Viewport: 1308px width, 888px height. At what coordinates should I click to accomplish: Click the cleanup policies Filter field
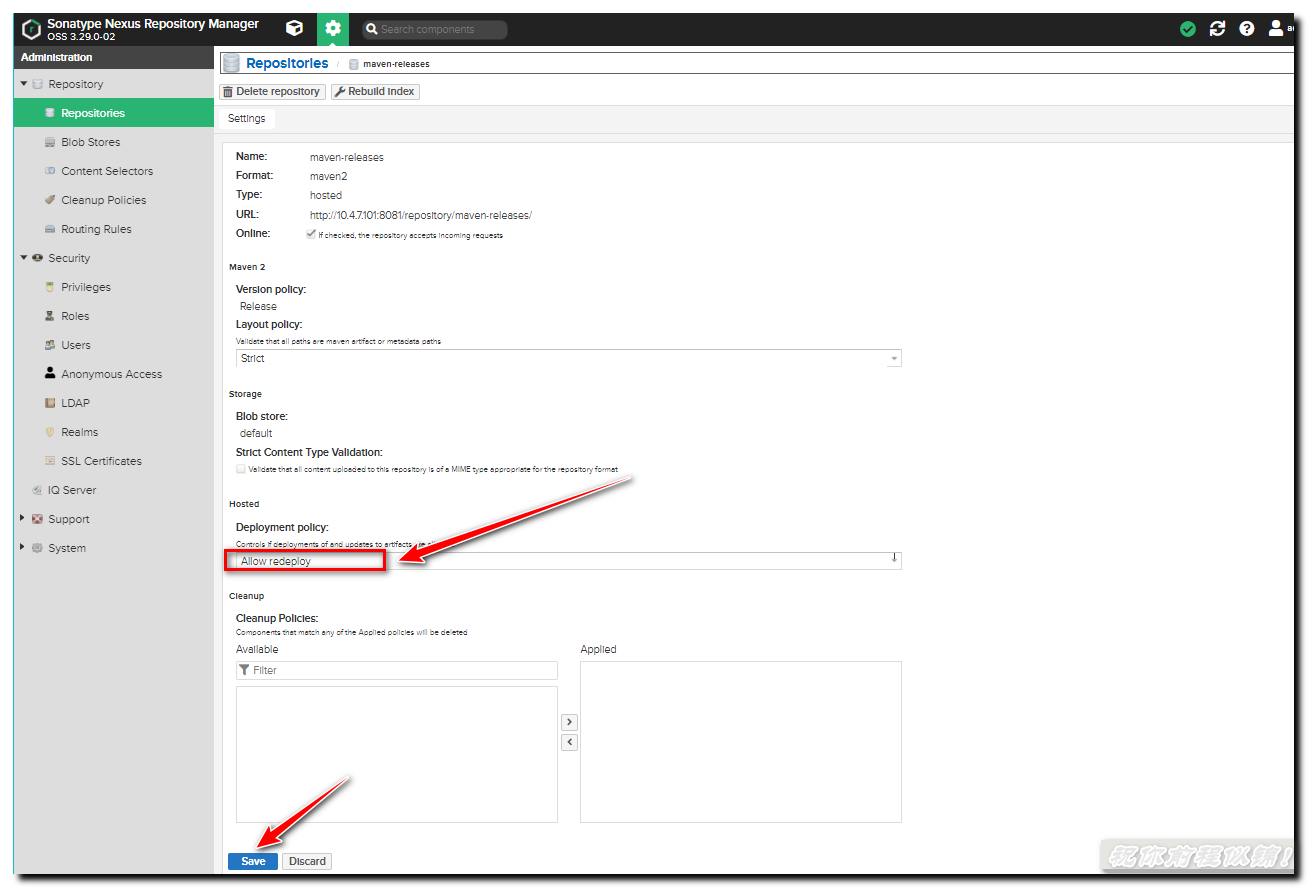tap(397, 670)
